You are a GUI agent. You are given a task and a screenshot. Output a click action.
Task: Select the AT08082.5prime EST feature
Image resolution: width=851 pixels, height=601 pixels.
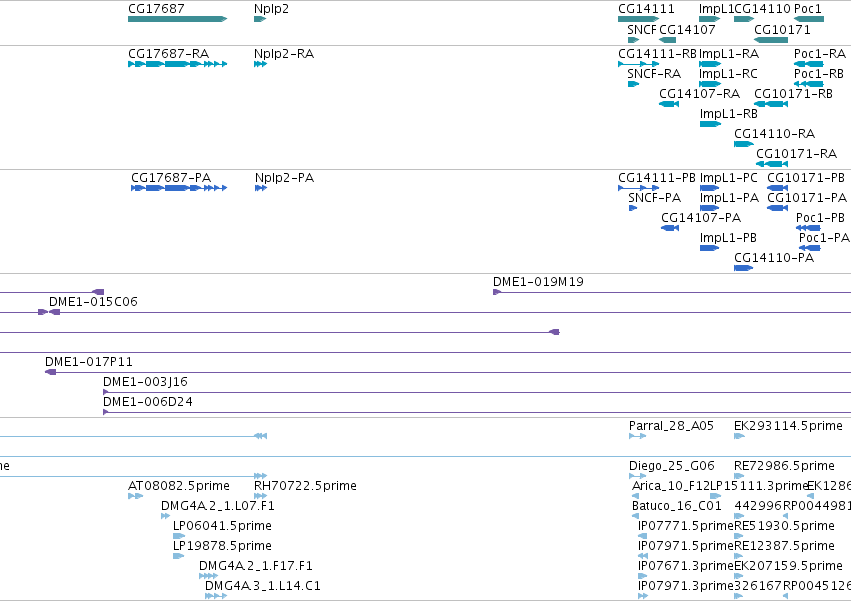[x=136, y=496]
